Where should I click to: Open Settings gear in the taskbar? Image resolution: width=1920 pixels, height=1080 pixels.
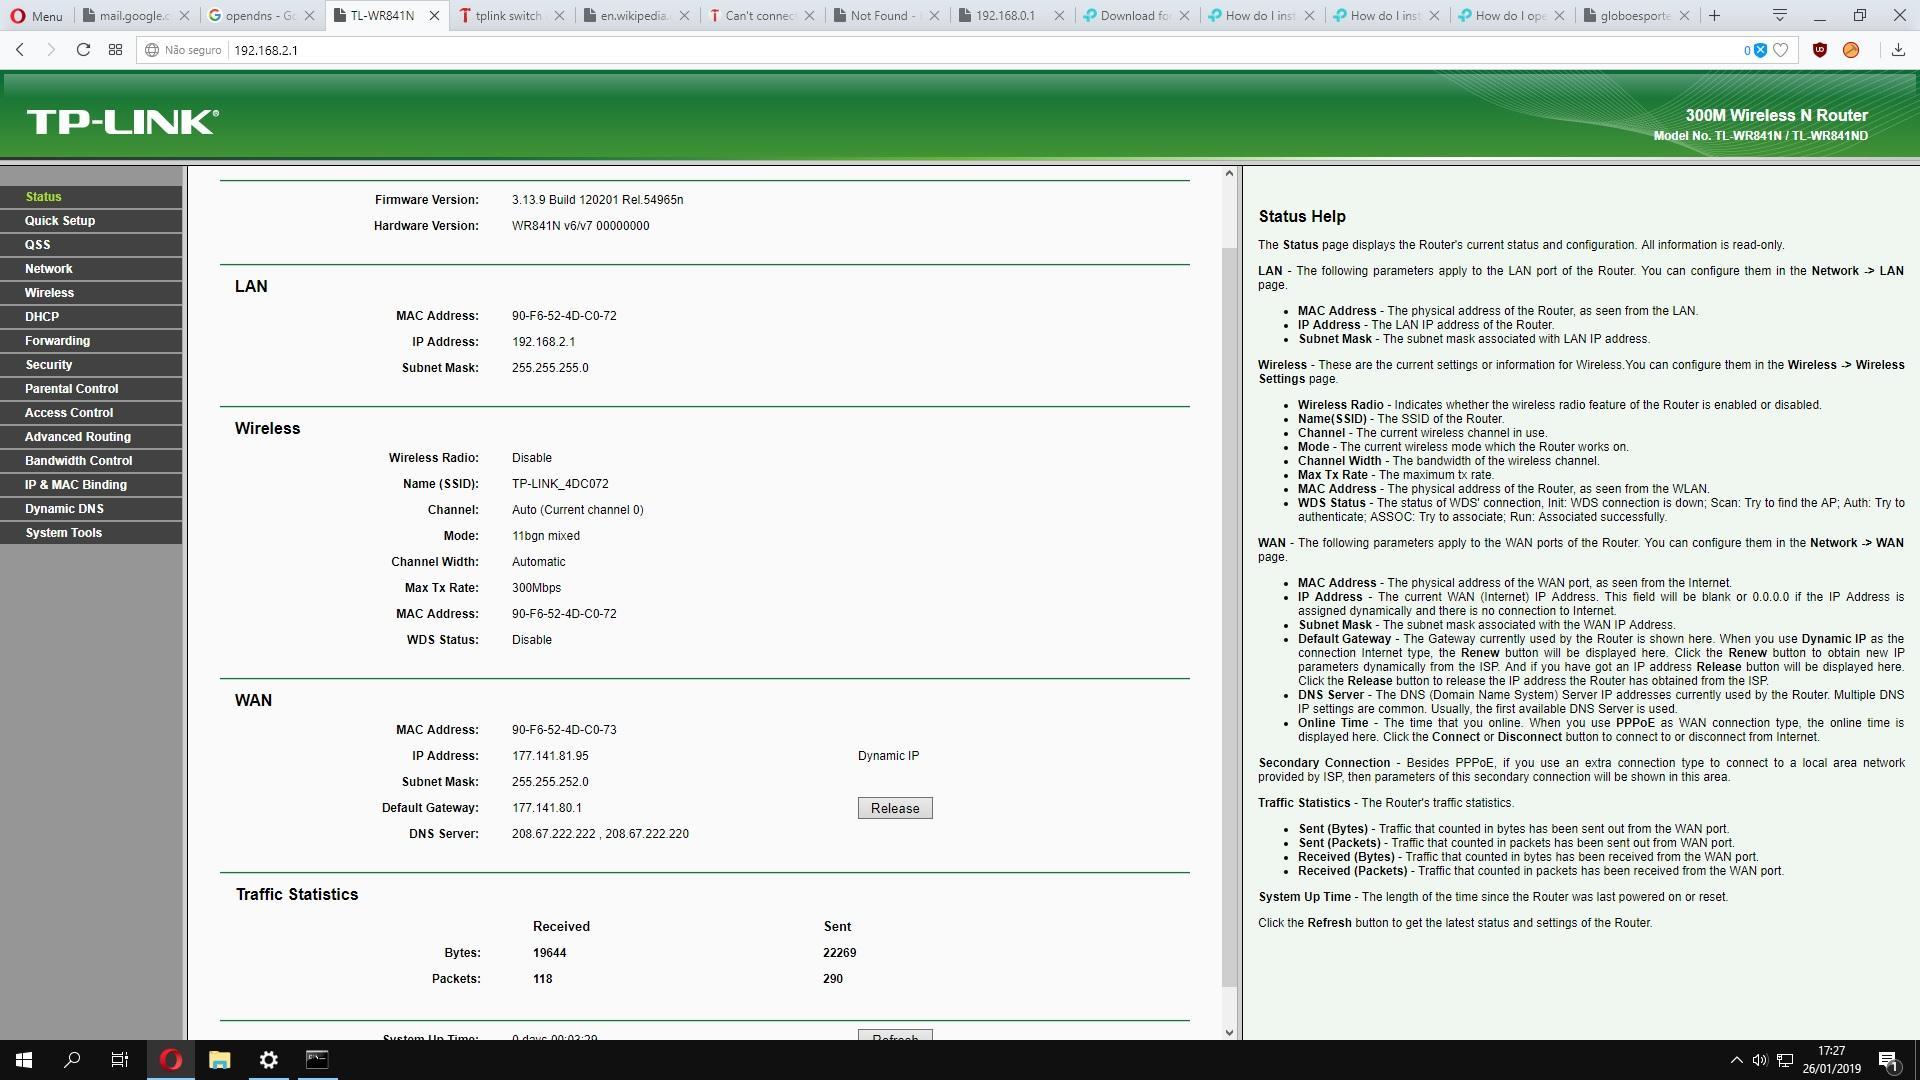[268, 1060]
